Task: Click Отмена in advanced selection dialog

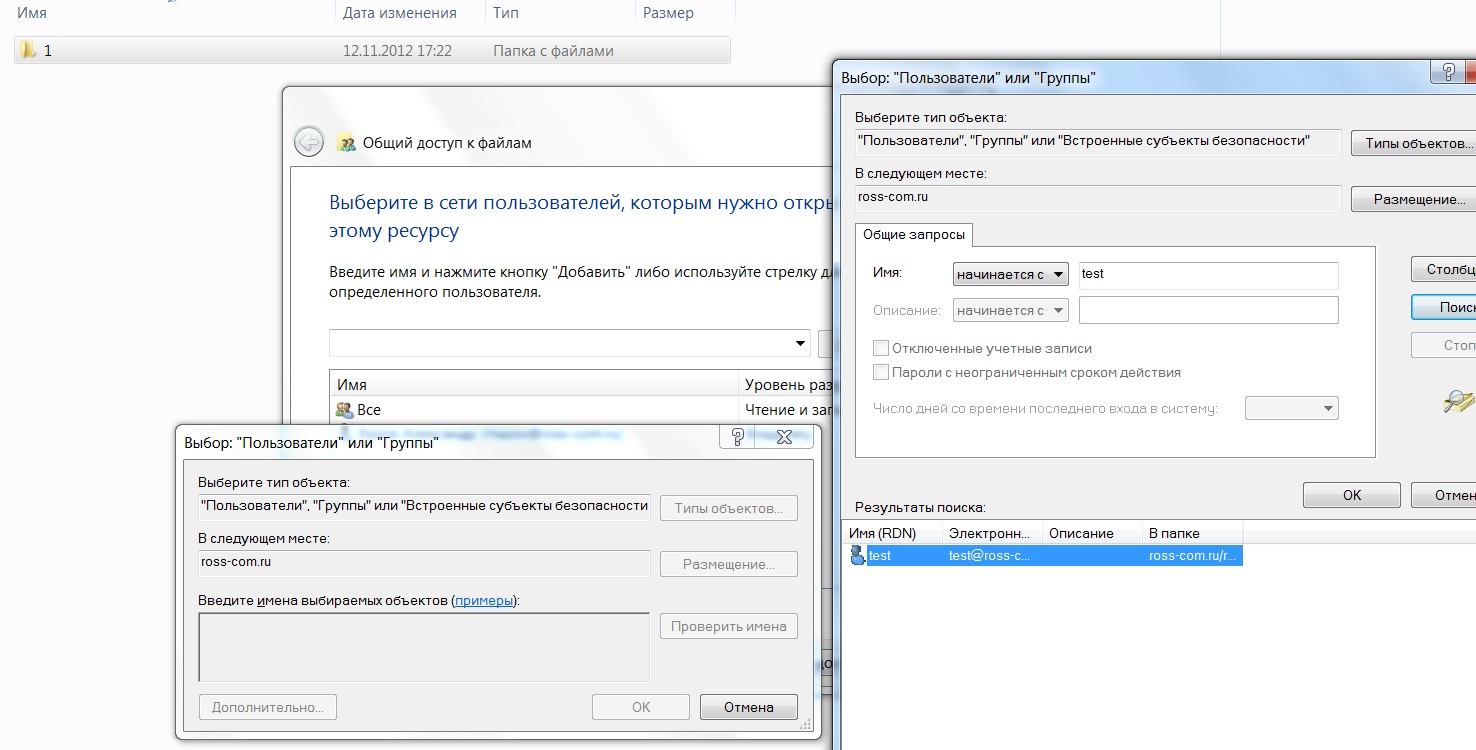Action: (x=1444, y=495)
